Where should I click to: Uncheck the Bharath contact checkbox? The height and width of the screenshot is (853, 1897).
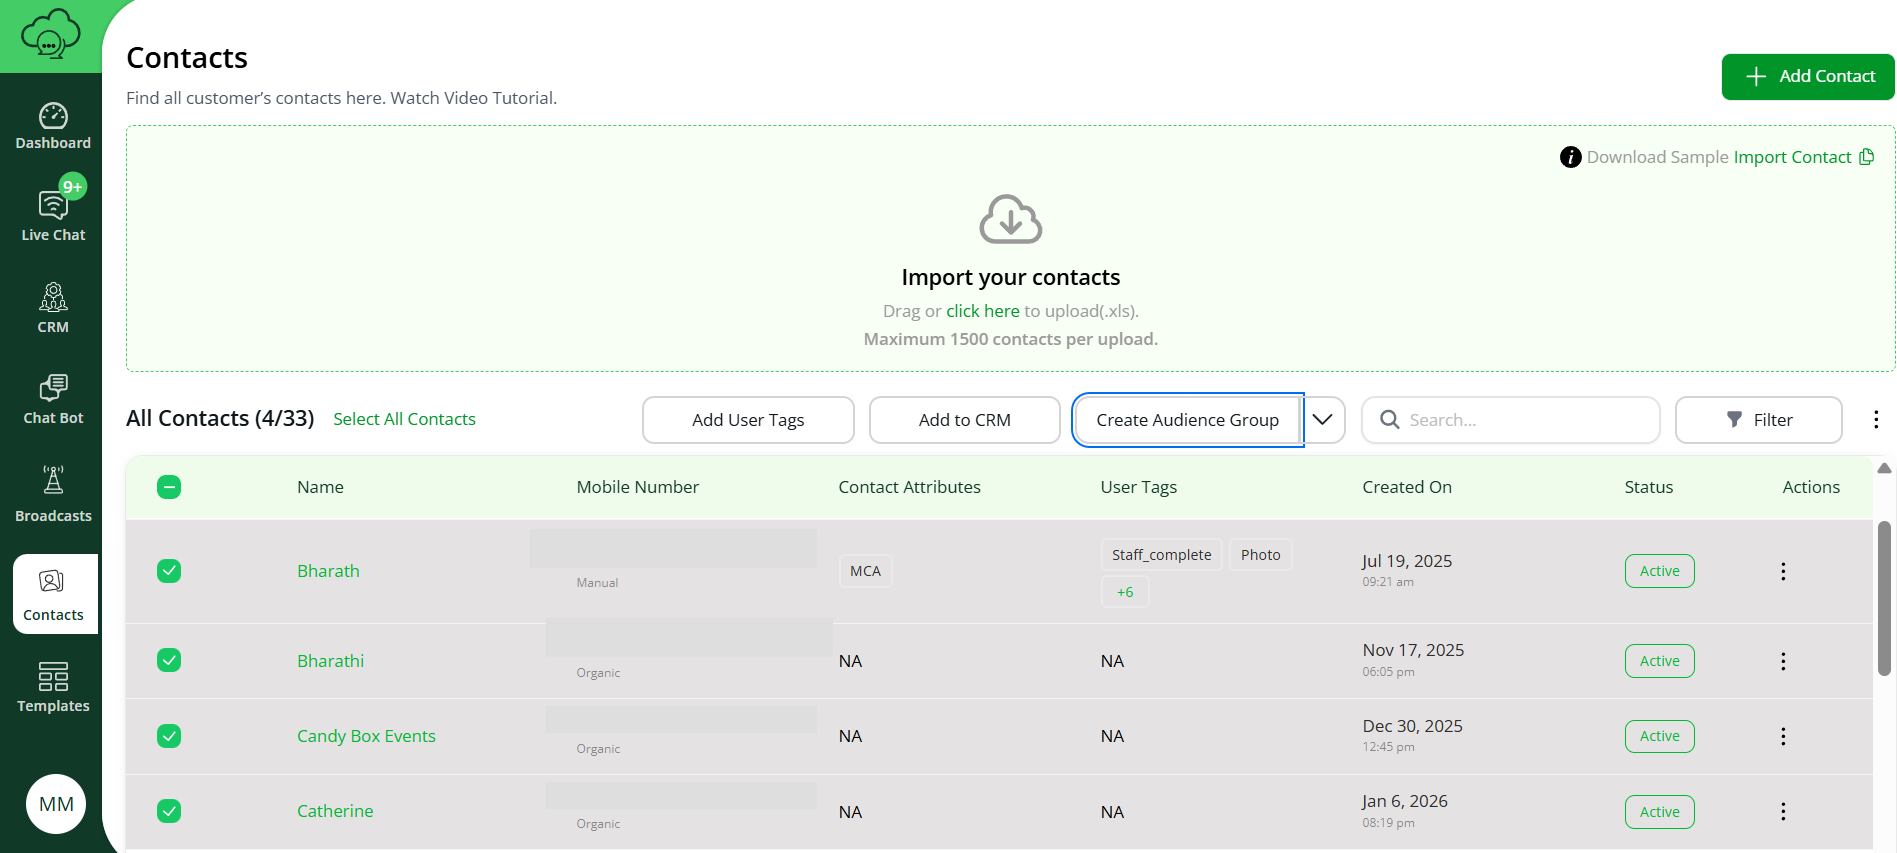(x=169, y=571)
